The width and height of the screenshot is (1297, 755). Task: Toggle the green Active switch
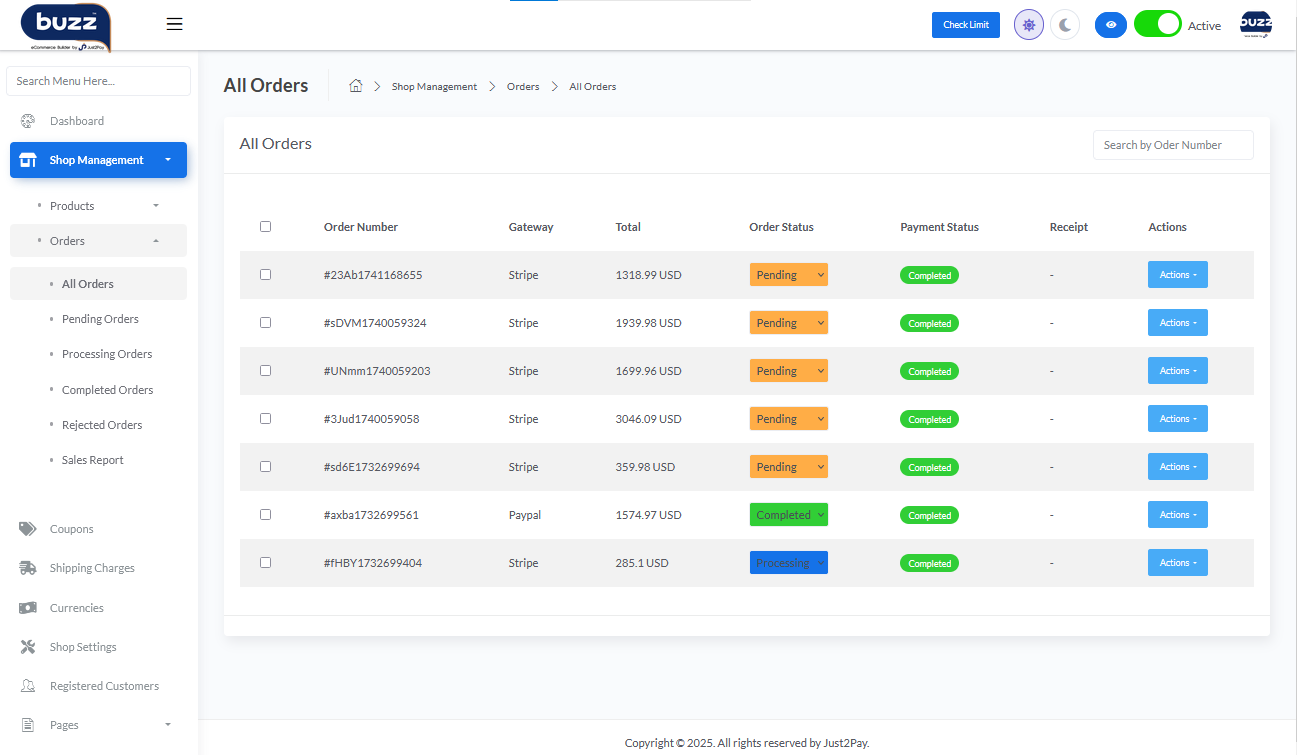(1157, 25)
